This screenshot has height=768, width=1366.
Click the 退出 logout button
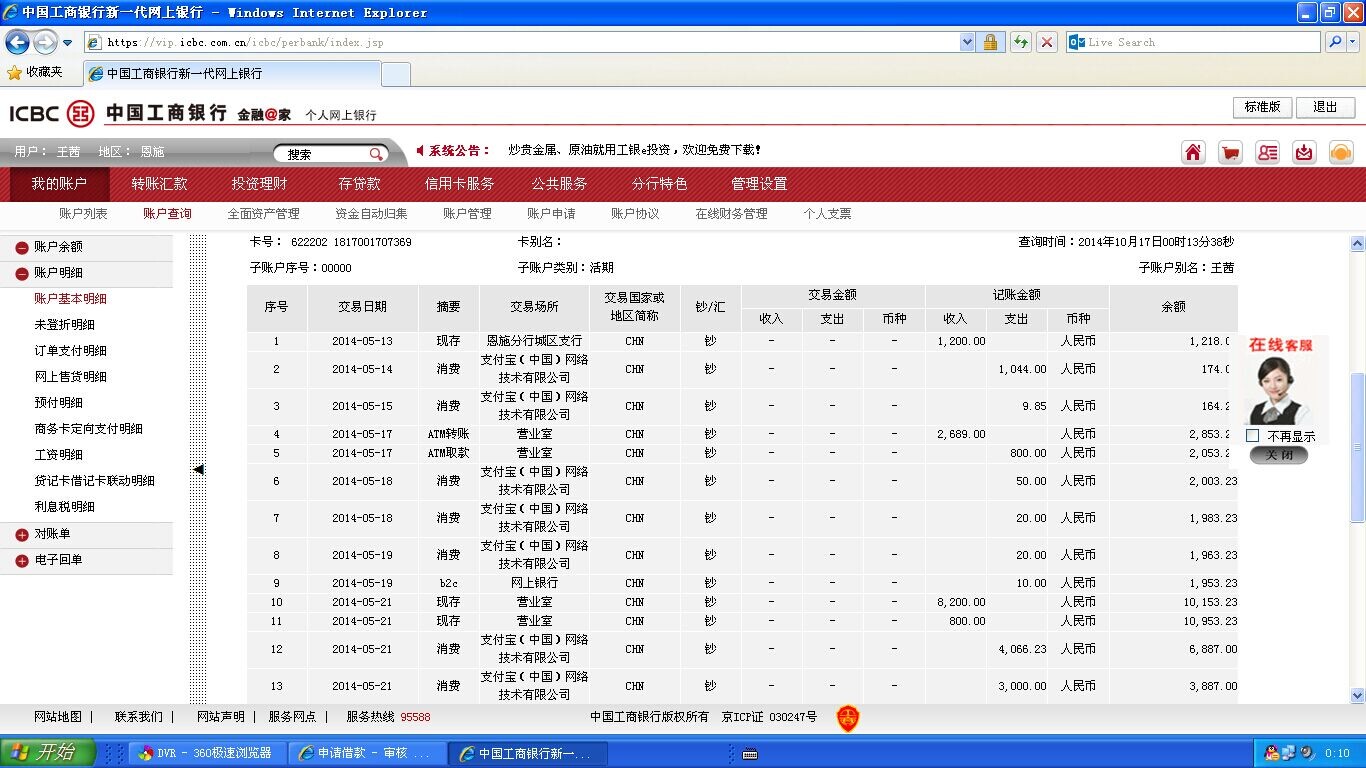1325,107
